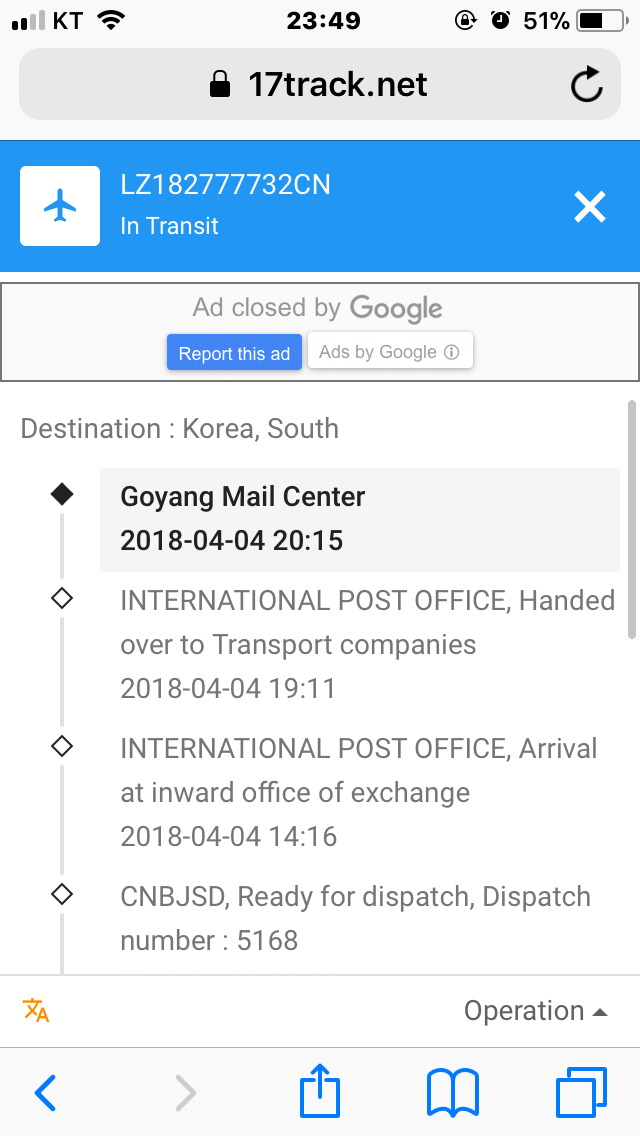
Task: Expand the Operation menu
Action: point(536,1011)
